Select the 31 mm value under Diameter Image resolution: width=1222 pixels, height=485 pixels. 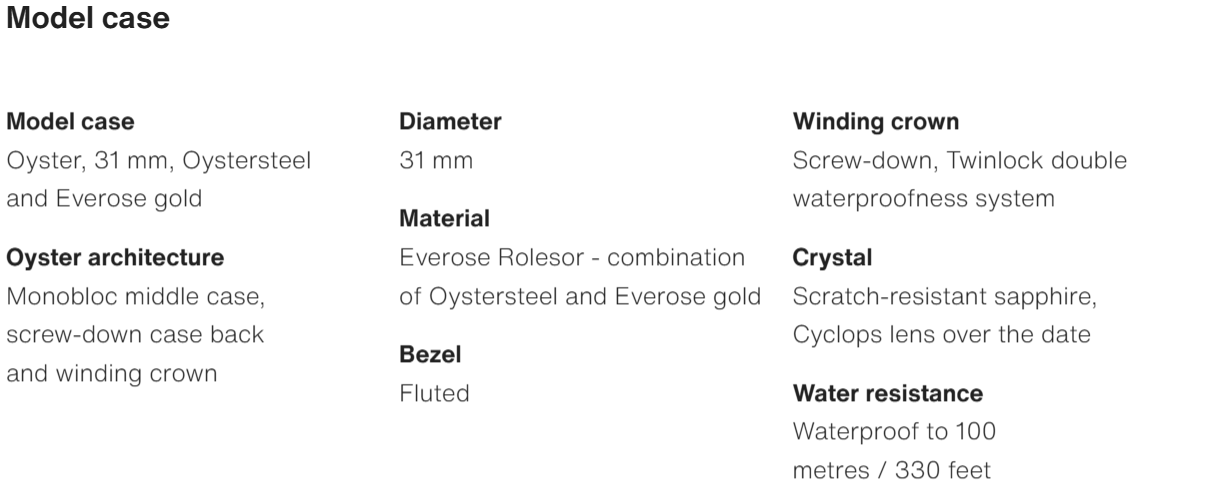click(x=436, y=160)
